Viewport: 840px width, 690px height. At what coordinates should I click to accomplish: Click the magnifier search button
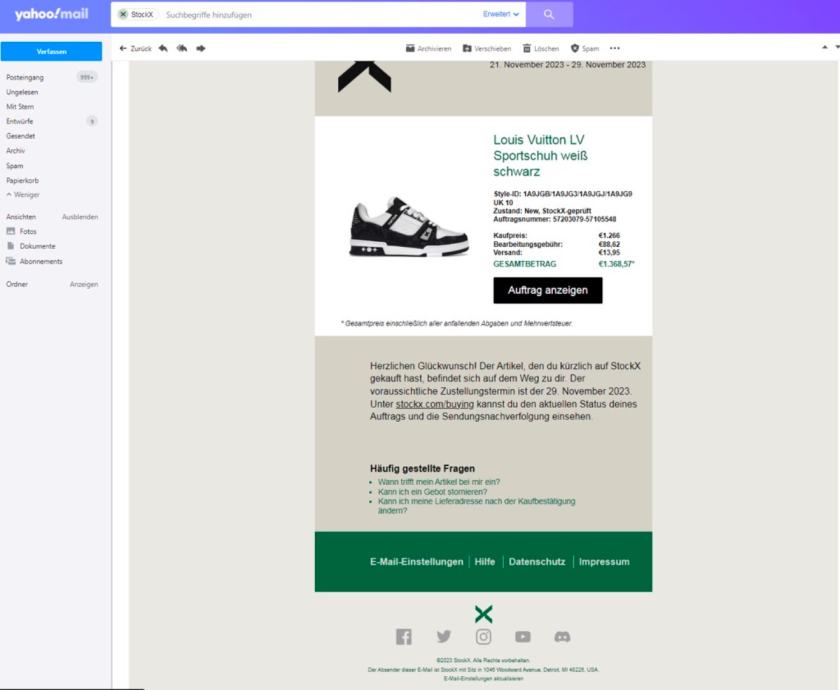(549, 14)
